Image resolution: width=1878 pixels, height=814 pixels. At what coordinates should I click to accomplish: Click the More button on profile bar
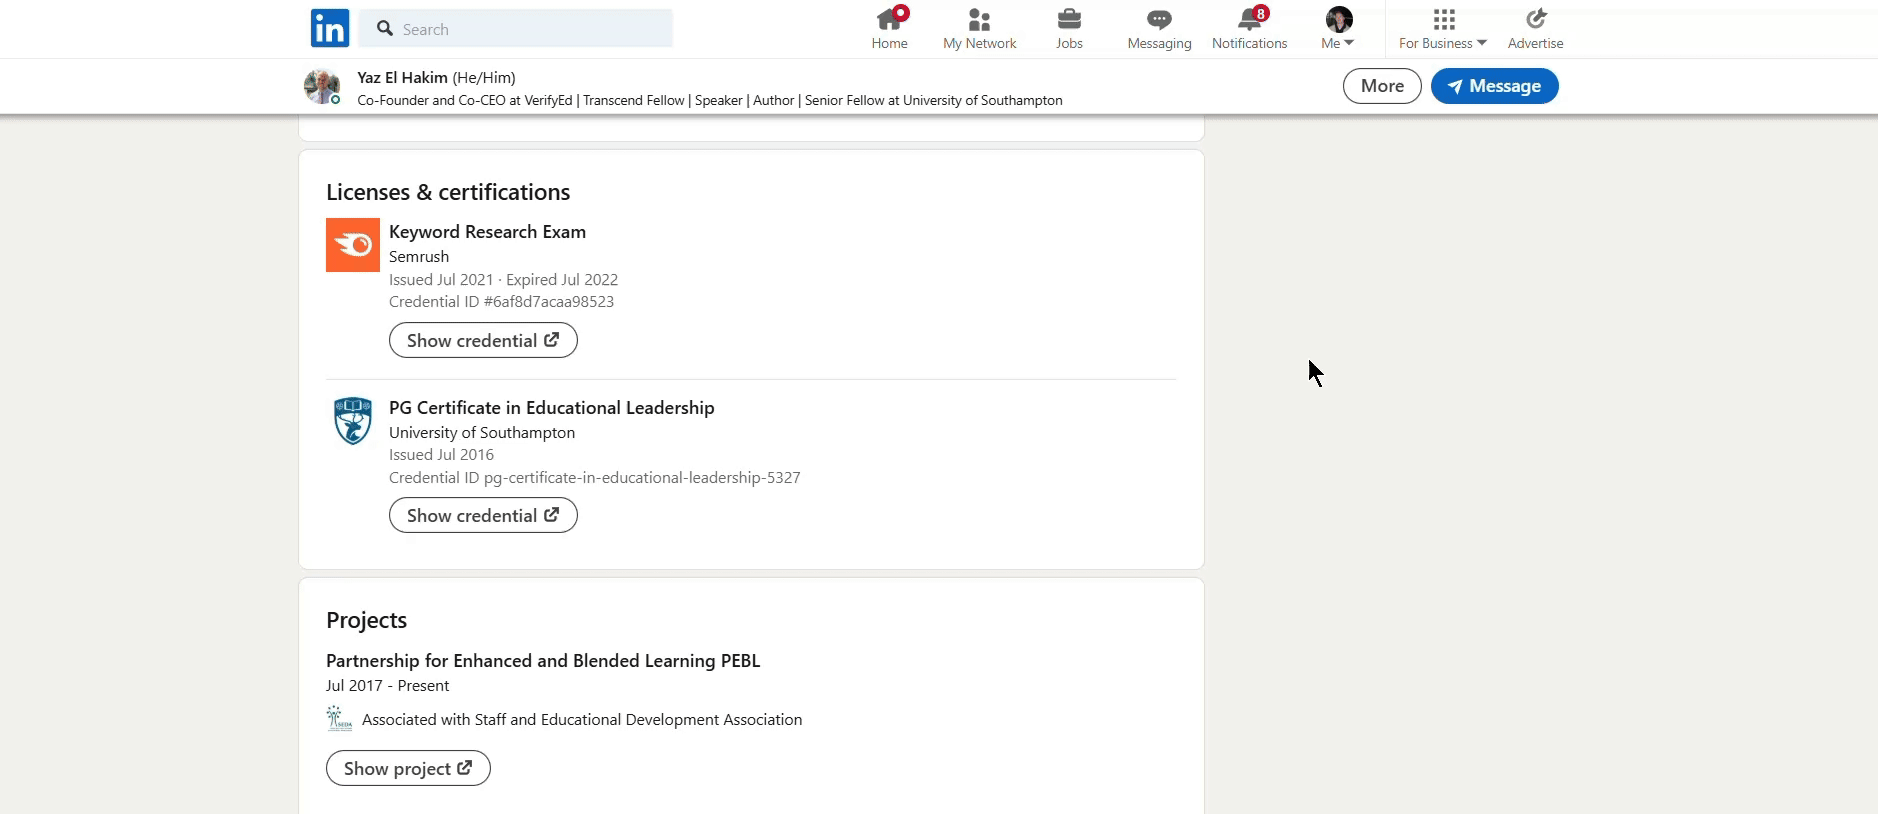tap(1382, 86)
